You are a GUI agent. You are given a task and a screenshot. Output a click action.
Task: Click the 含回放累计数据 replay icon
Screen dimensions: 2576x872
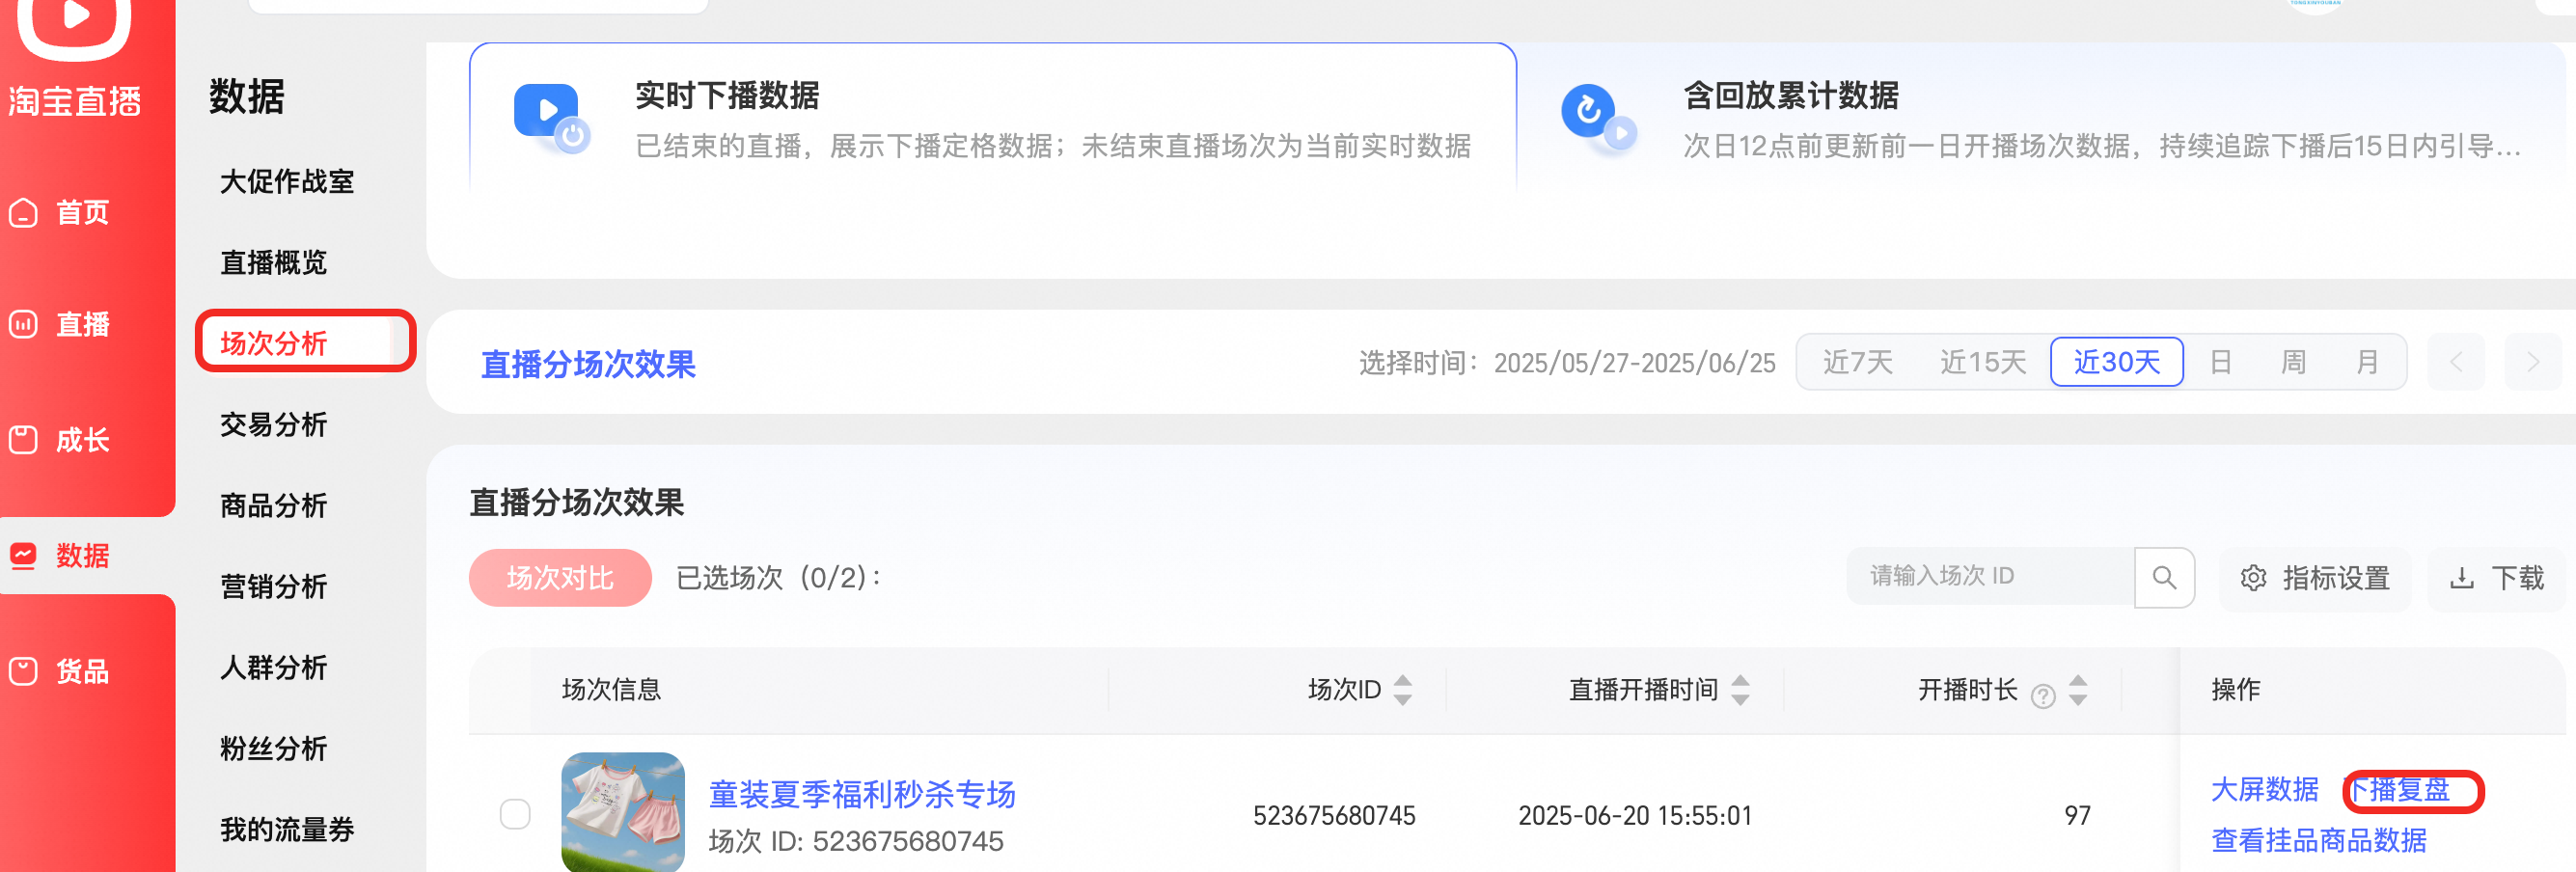1598,118
